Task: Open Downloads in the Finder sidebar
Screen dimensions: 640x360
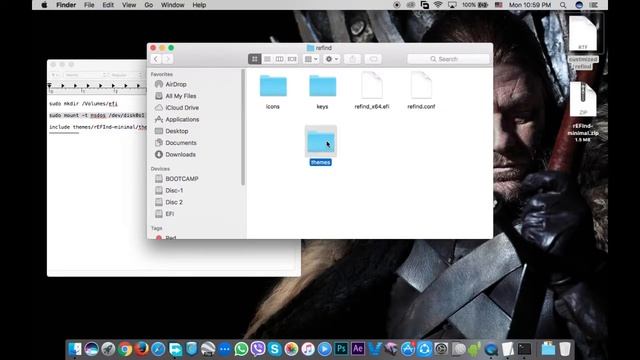Action: point(180,155)
